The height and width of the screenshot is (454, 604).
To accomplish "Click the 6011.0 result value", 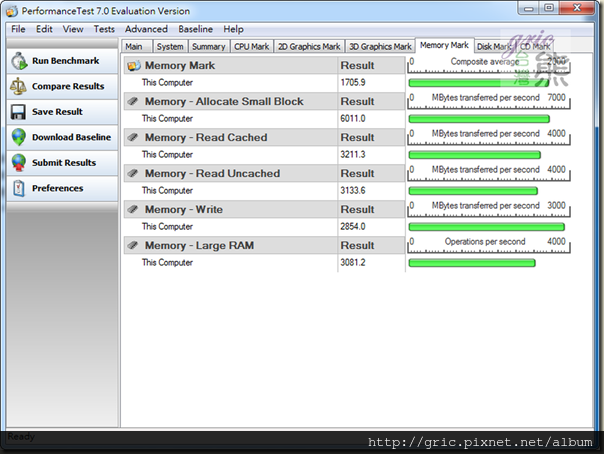I will [x=352, y=119].
